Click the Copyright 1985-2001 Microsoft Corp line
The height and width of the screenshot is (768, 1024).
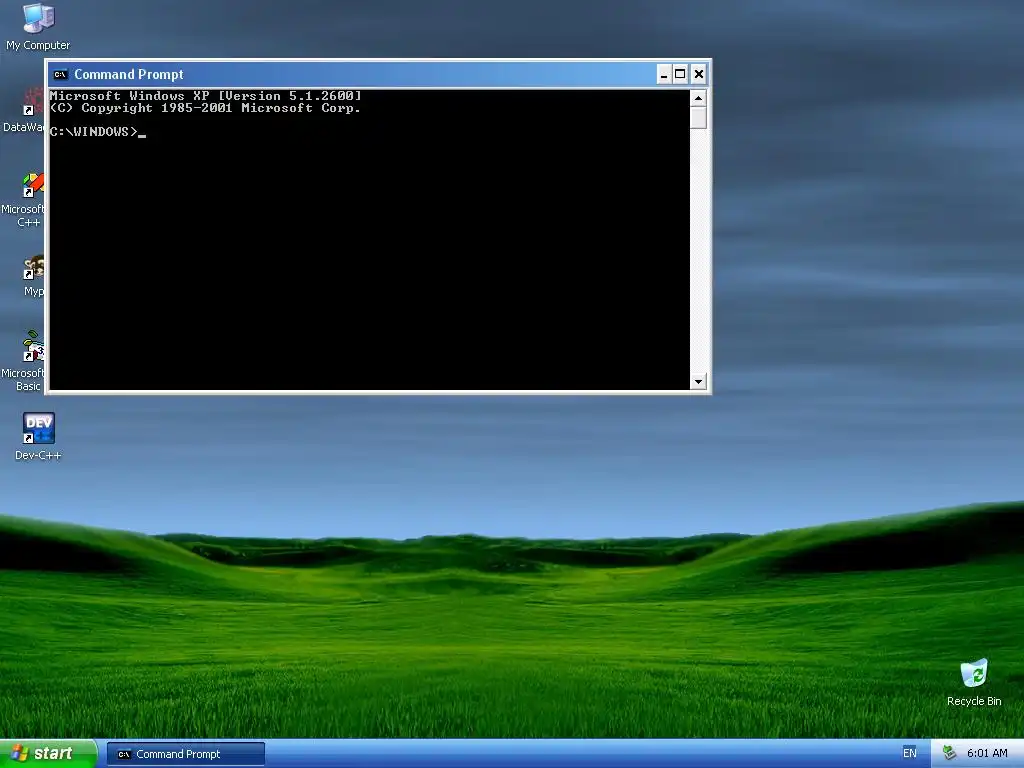205,108
